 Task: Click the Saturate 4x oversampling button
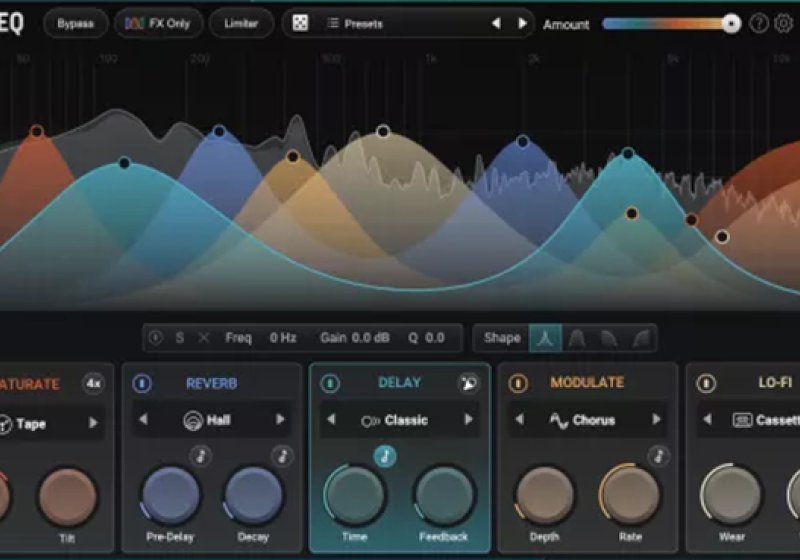click(x=93, y=383)
